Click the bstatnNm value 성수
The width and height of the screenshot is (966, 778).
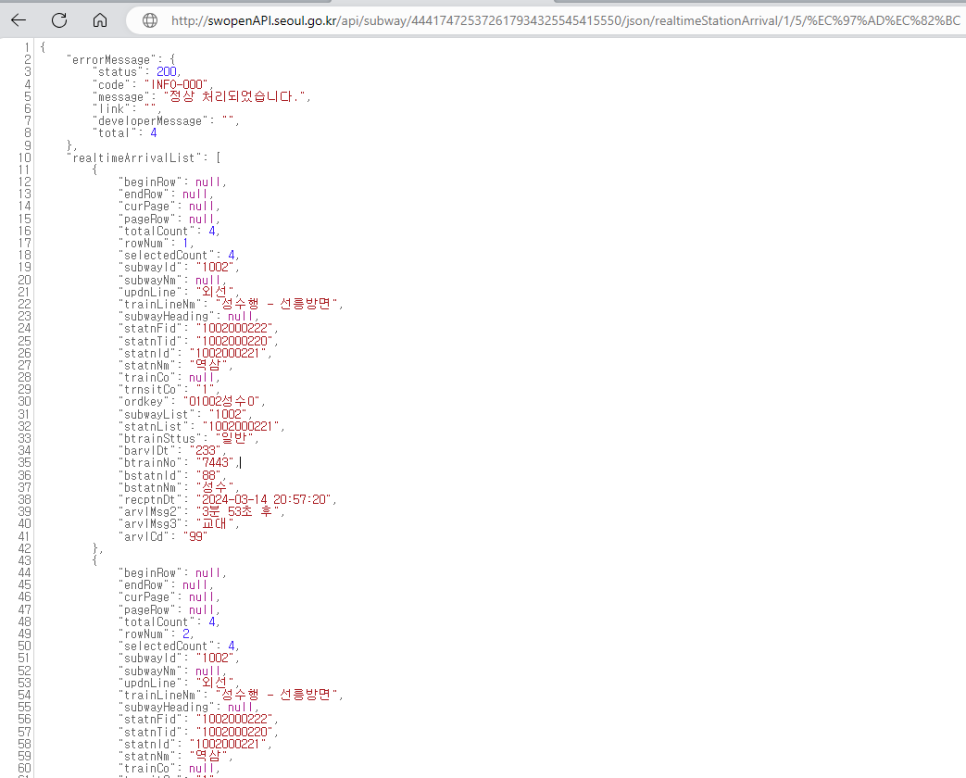pos(215,487)
